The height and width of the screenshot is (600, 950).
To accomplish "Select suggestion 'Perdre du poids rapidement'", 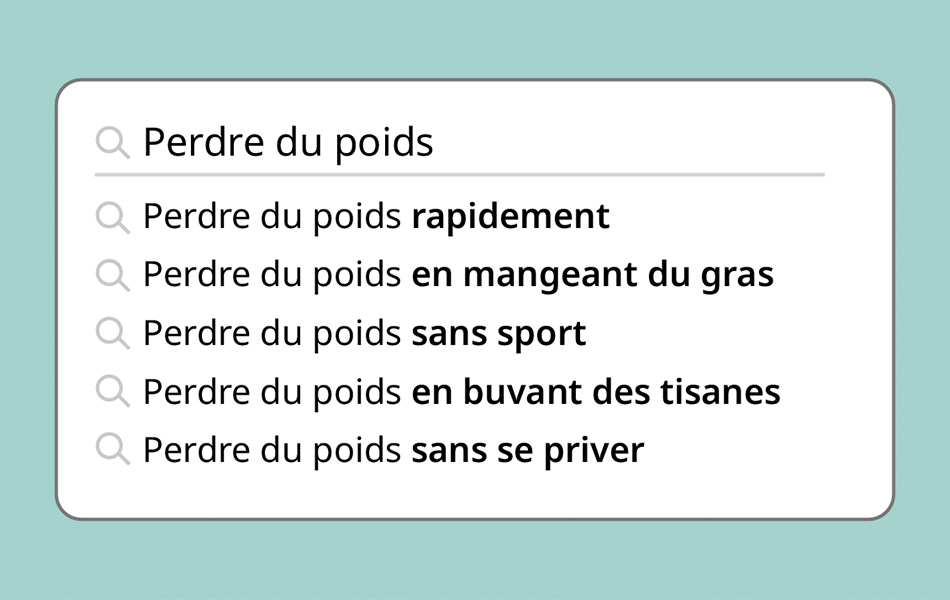I will tap(376, 217).
